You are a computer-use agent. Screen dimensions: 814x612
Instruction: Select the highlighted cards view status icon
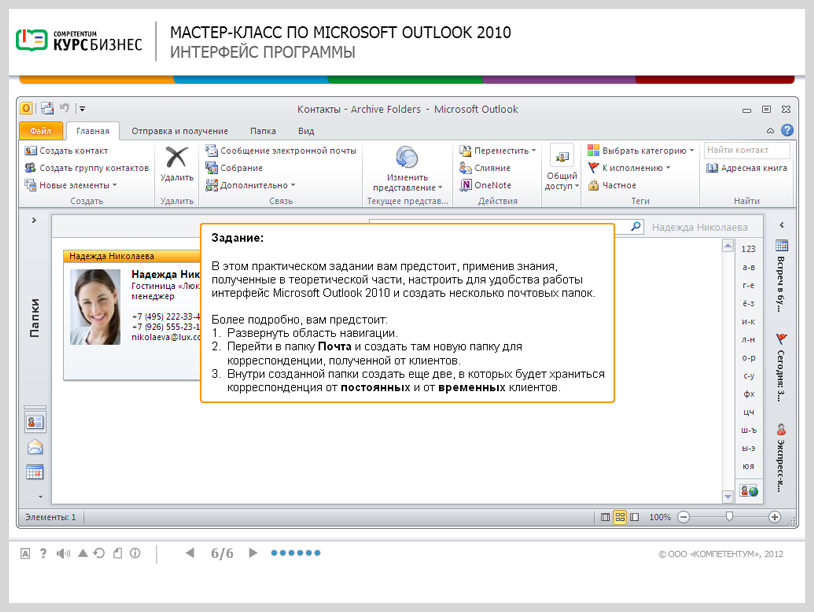(x=620, y=517)
